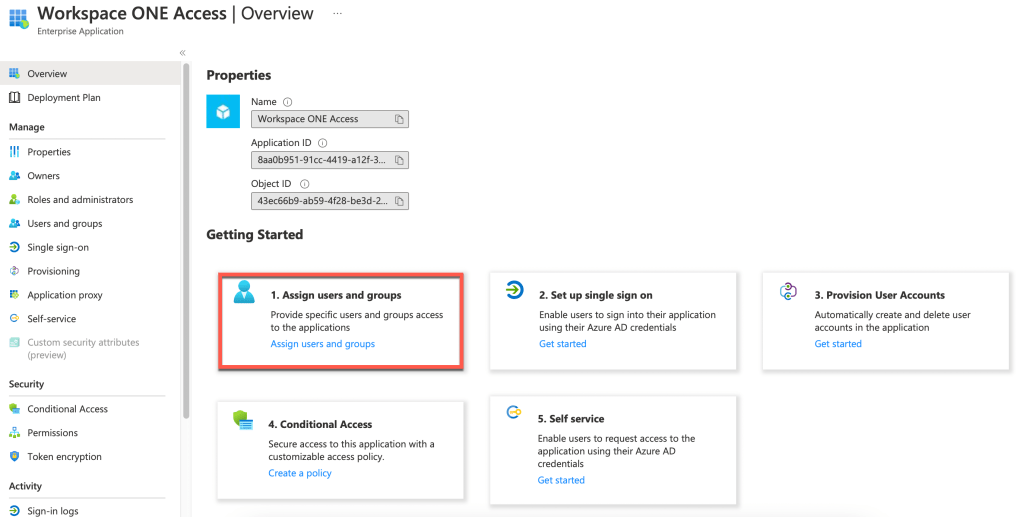Click the Set up single sign on icon
The image size is (1023, 517).
(x=514, y=291)
